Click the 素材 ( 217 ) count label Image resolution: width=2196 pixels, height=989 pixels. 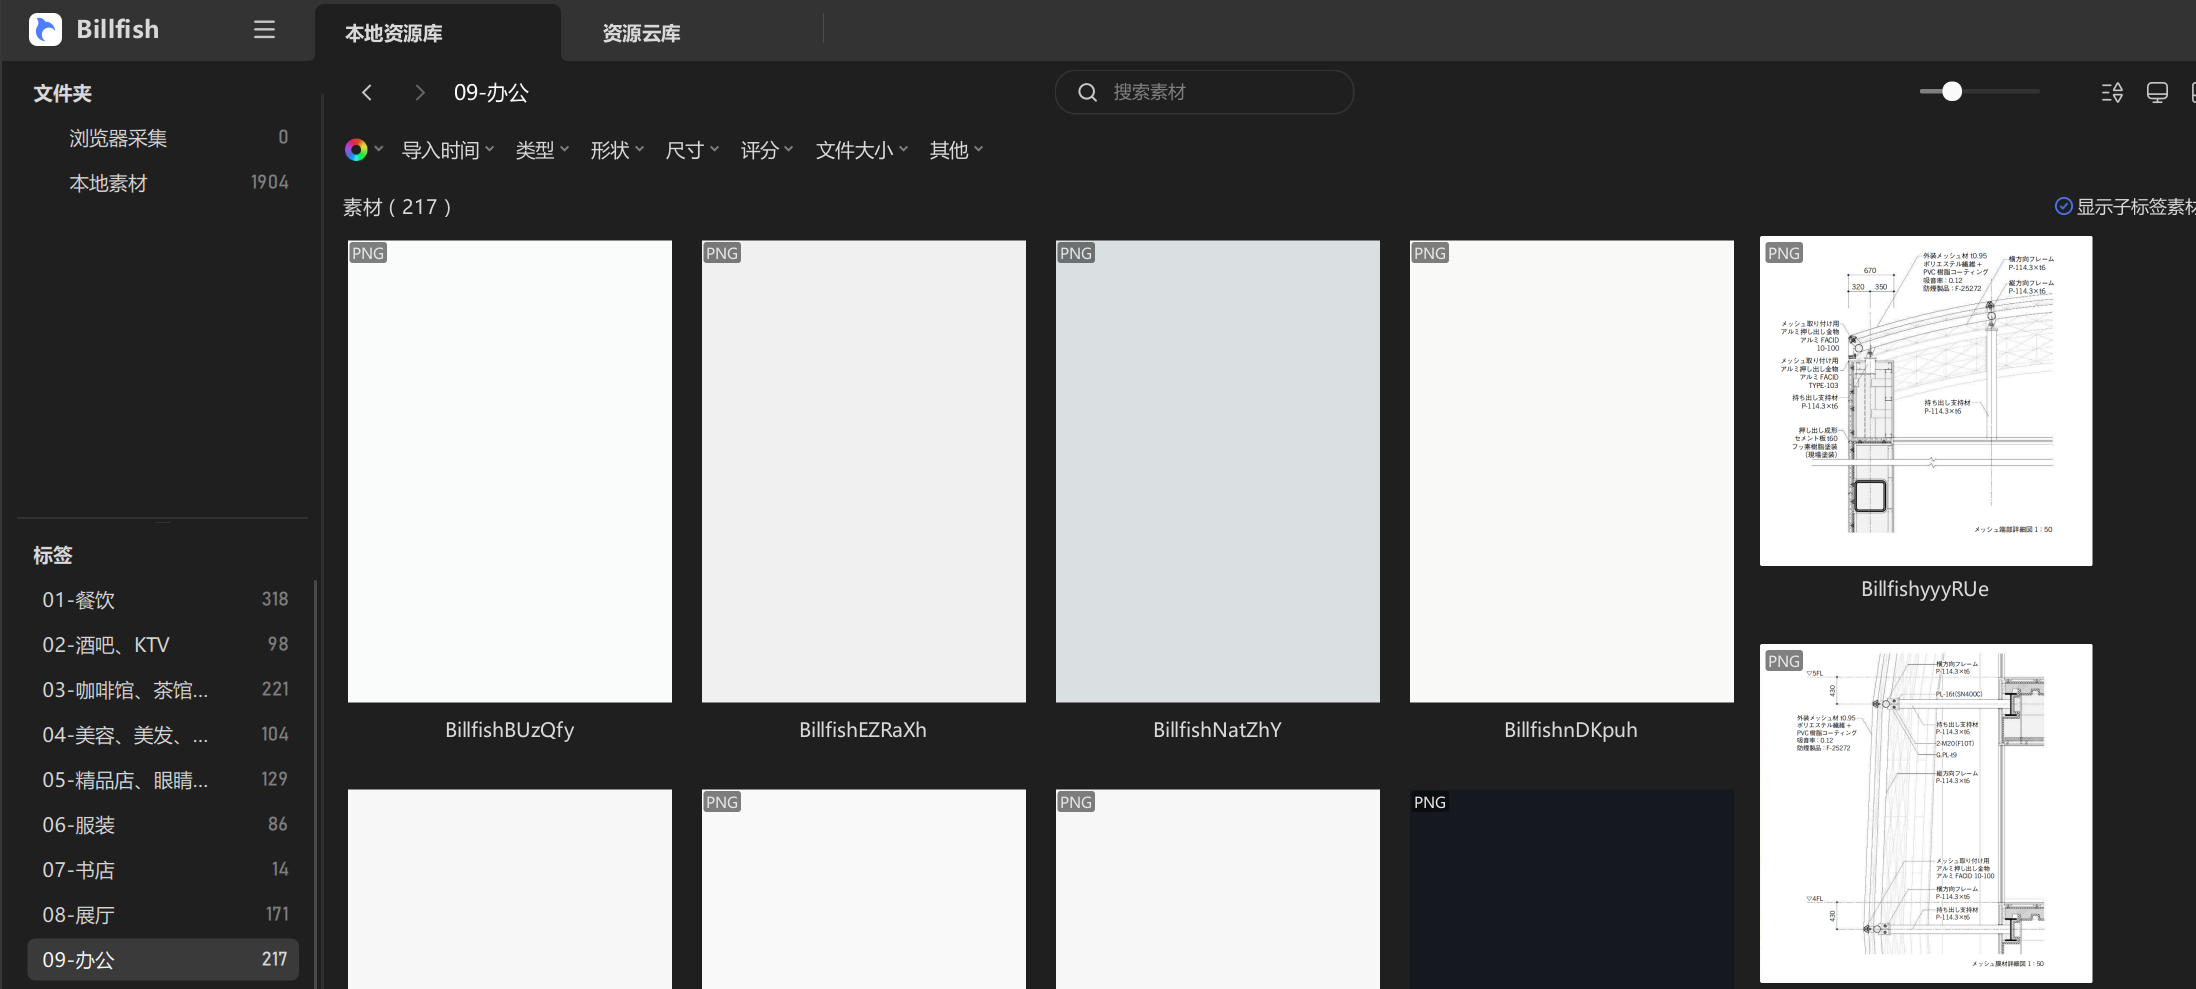(x=397, y=207)
